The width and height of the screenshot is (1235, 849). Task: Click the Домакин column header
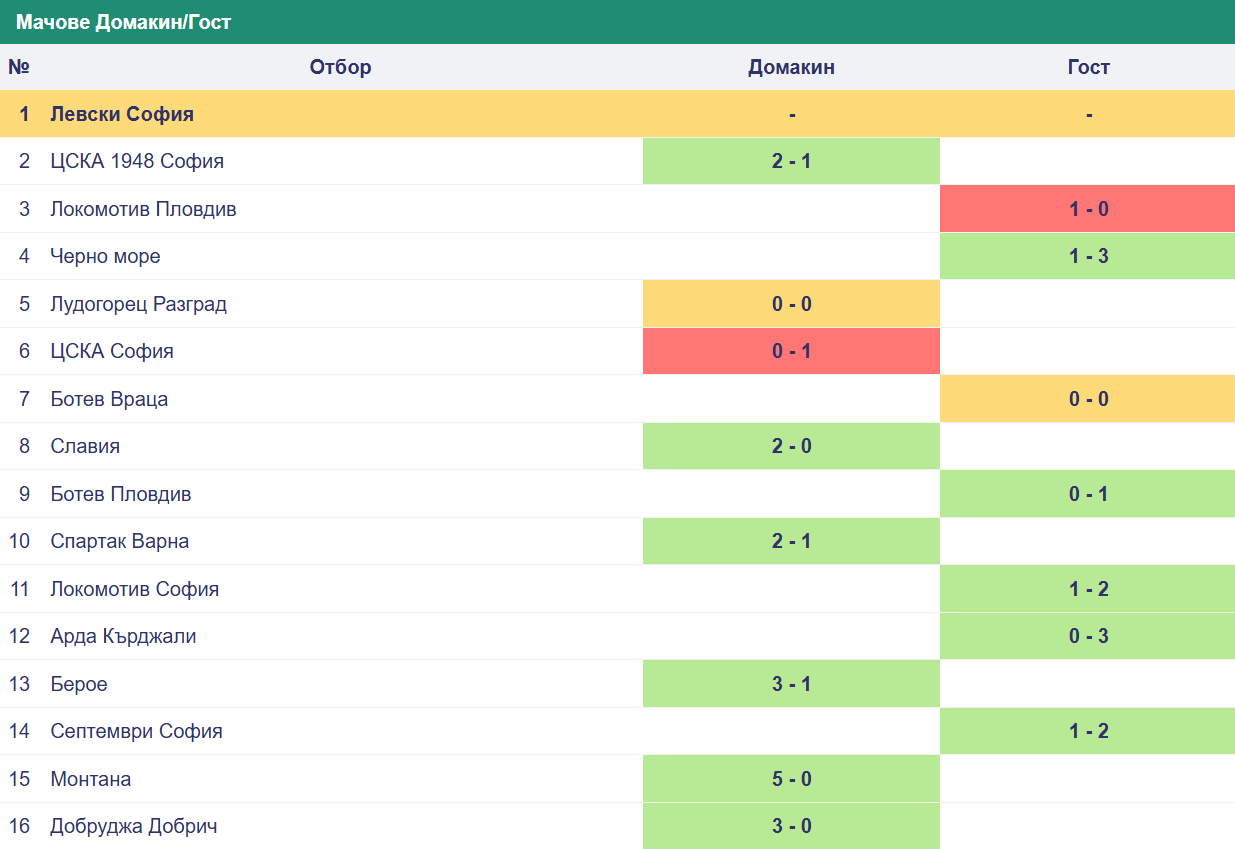click(x=791, y=67)
